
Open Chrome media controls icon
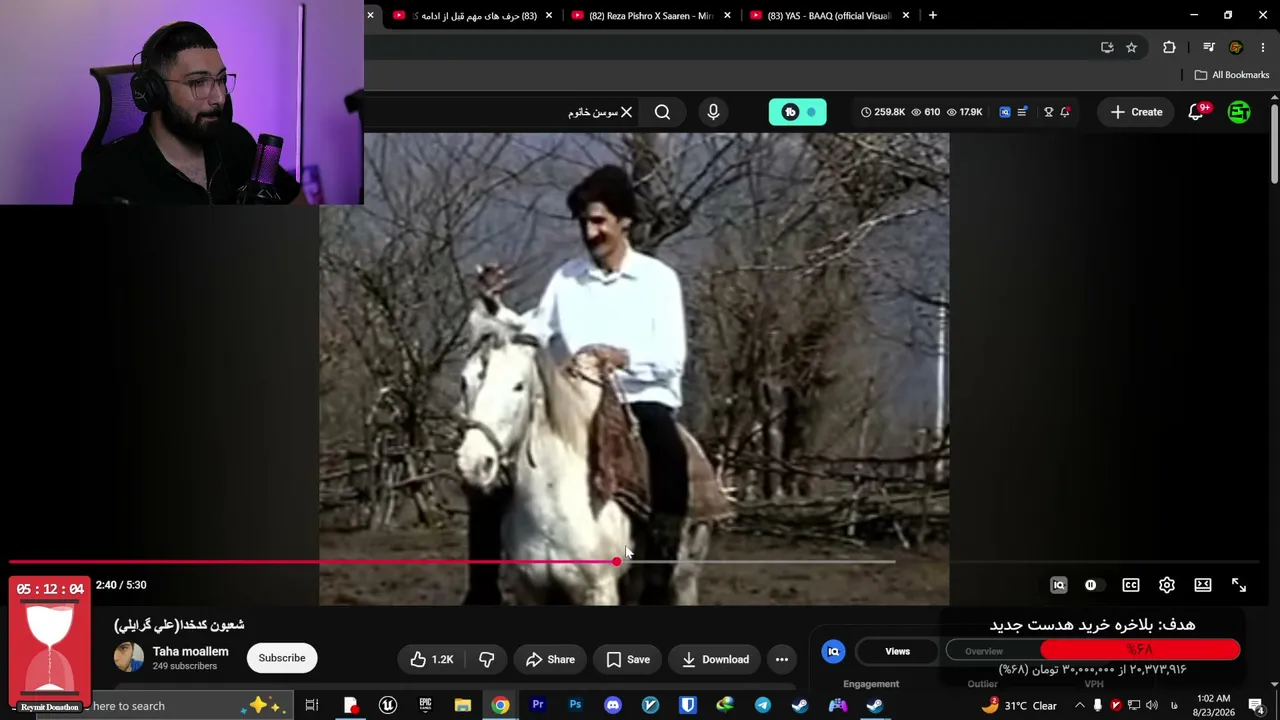point(1209,47)
